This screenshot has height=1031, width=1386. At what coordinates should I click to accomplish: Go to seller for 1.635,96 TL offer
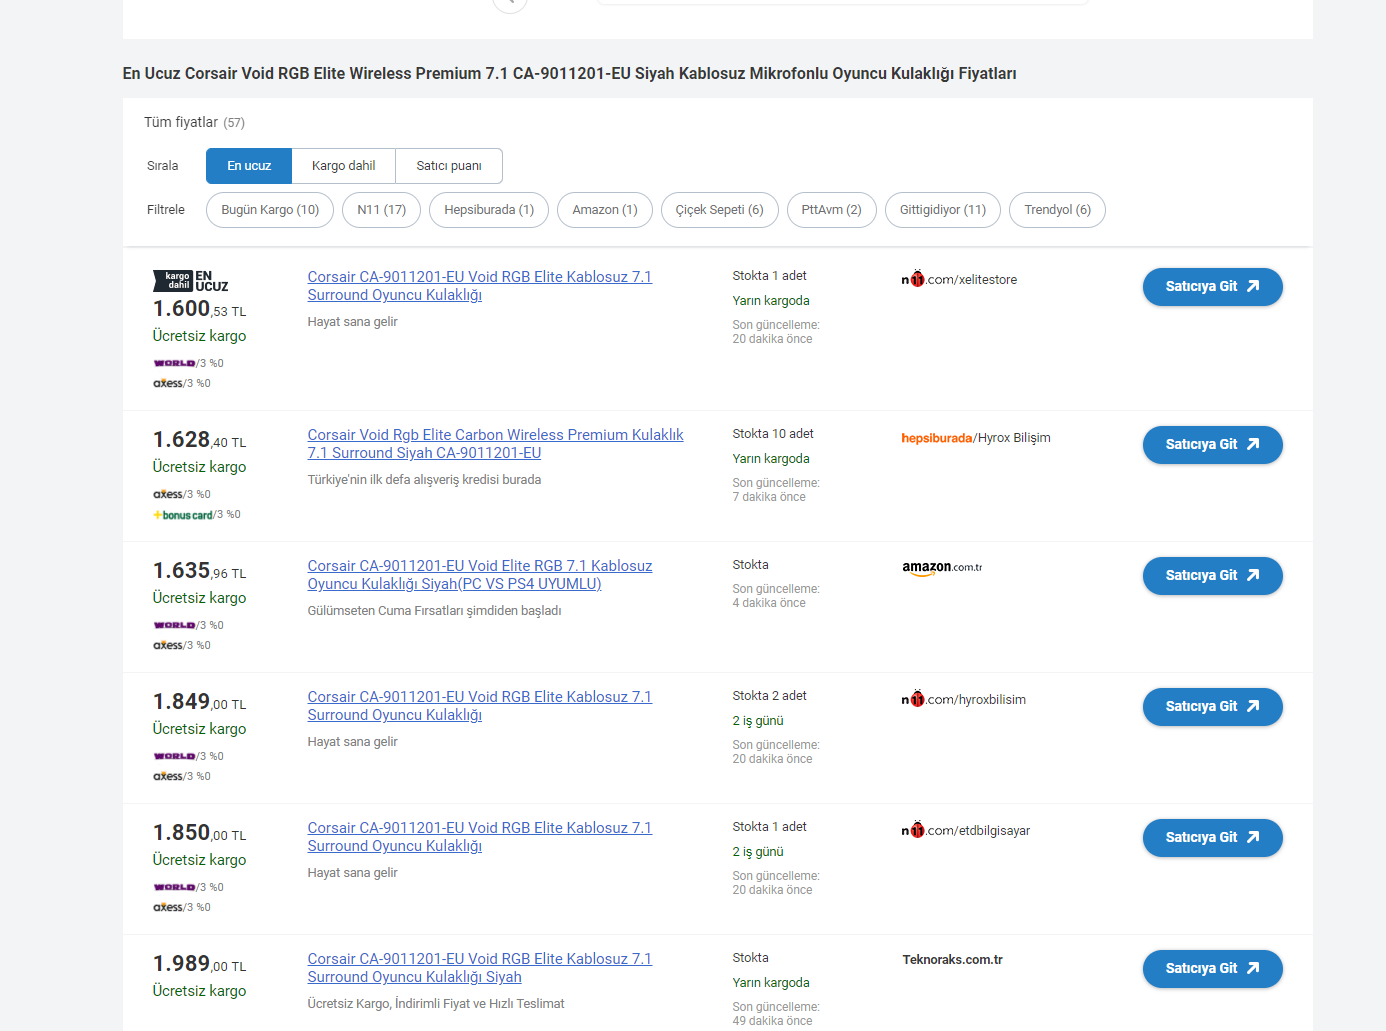tap(1212, 576)
